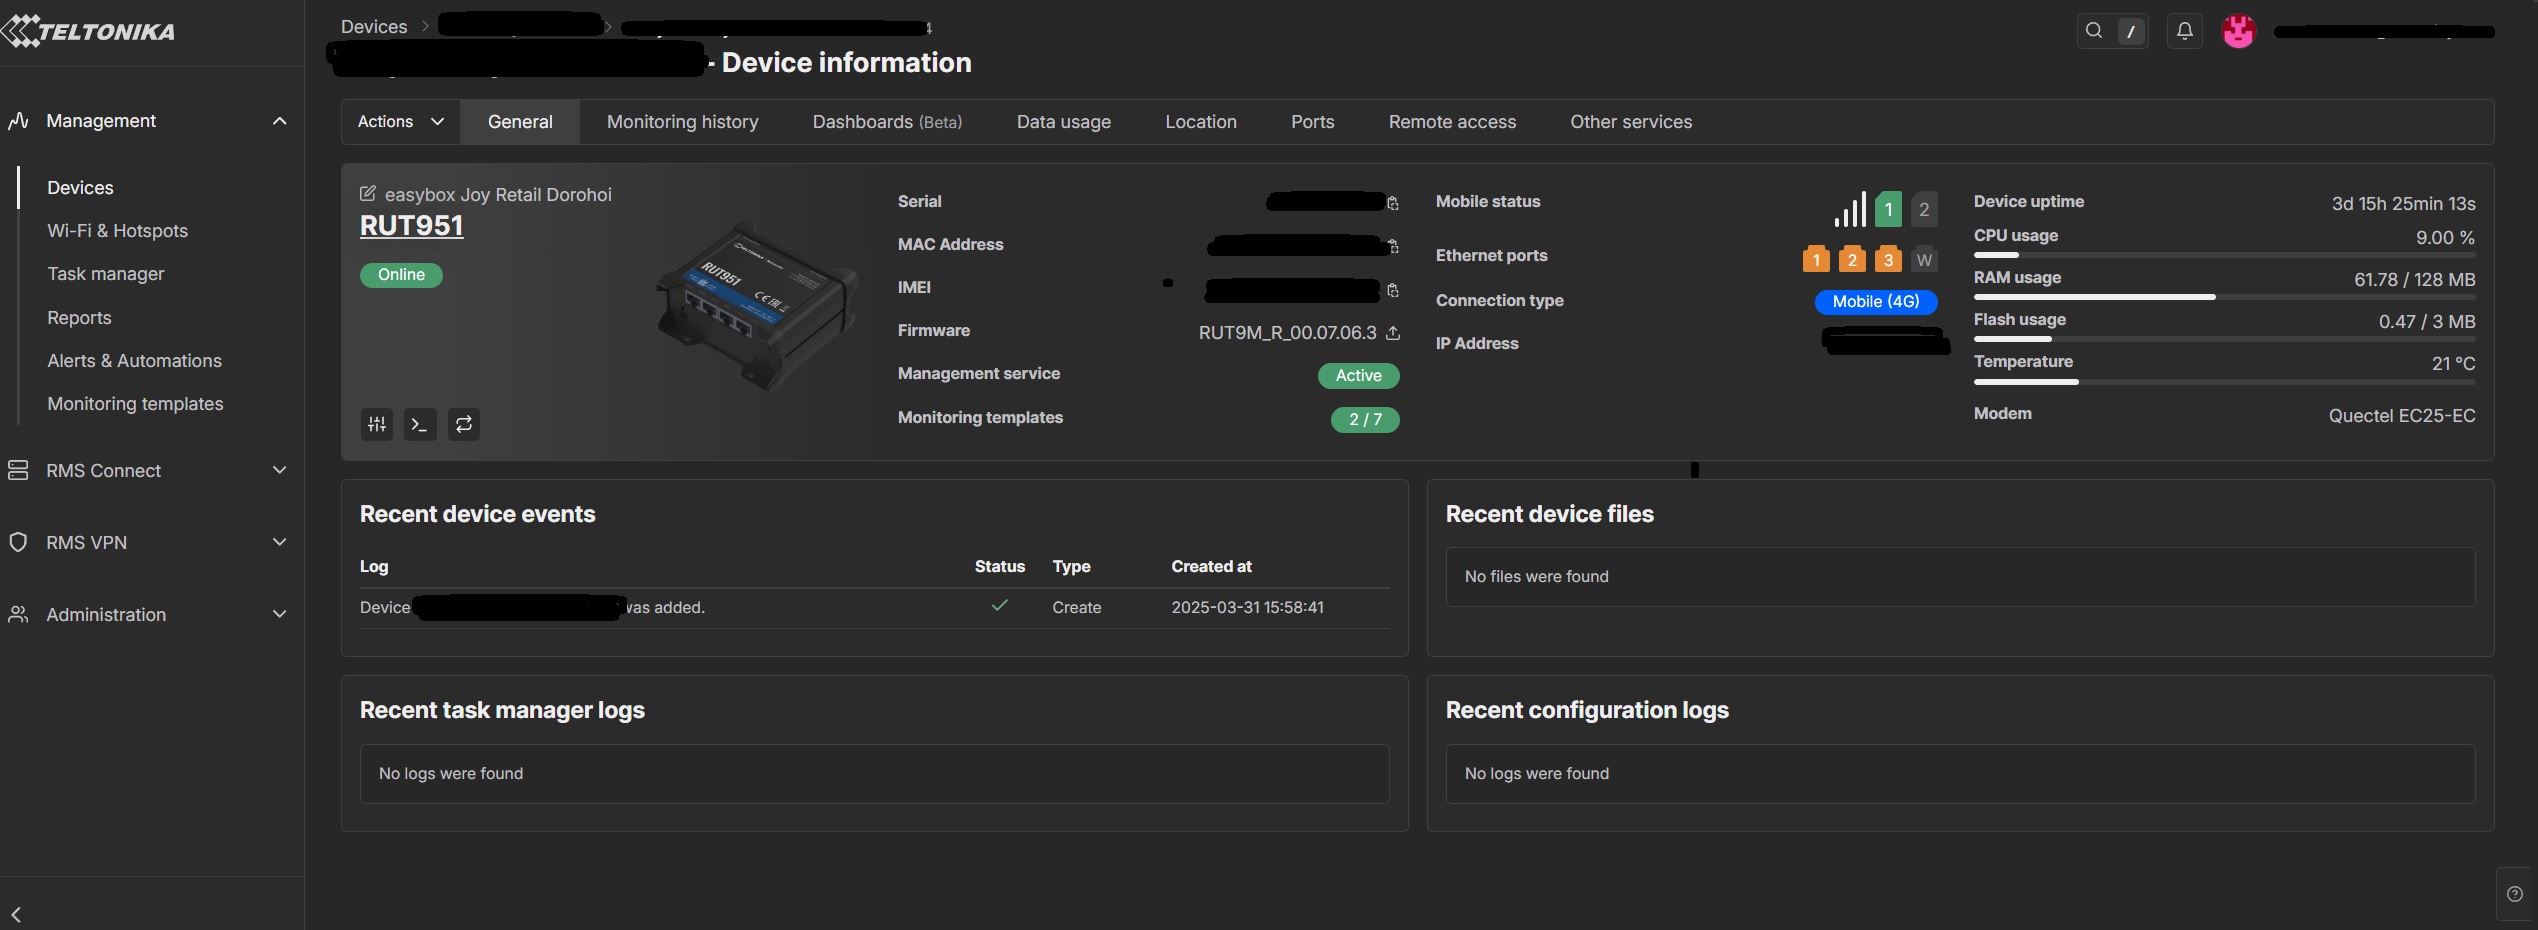This screenshot has width=2538, height=930.
Task: Open the Remote access tab
Action: (x=1452, y=122)
